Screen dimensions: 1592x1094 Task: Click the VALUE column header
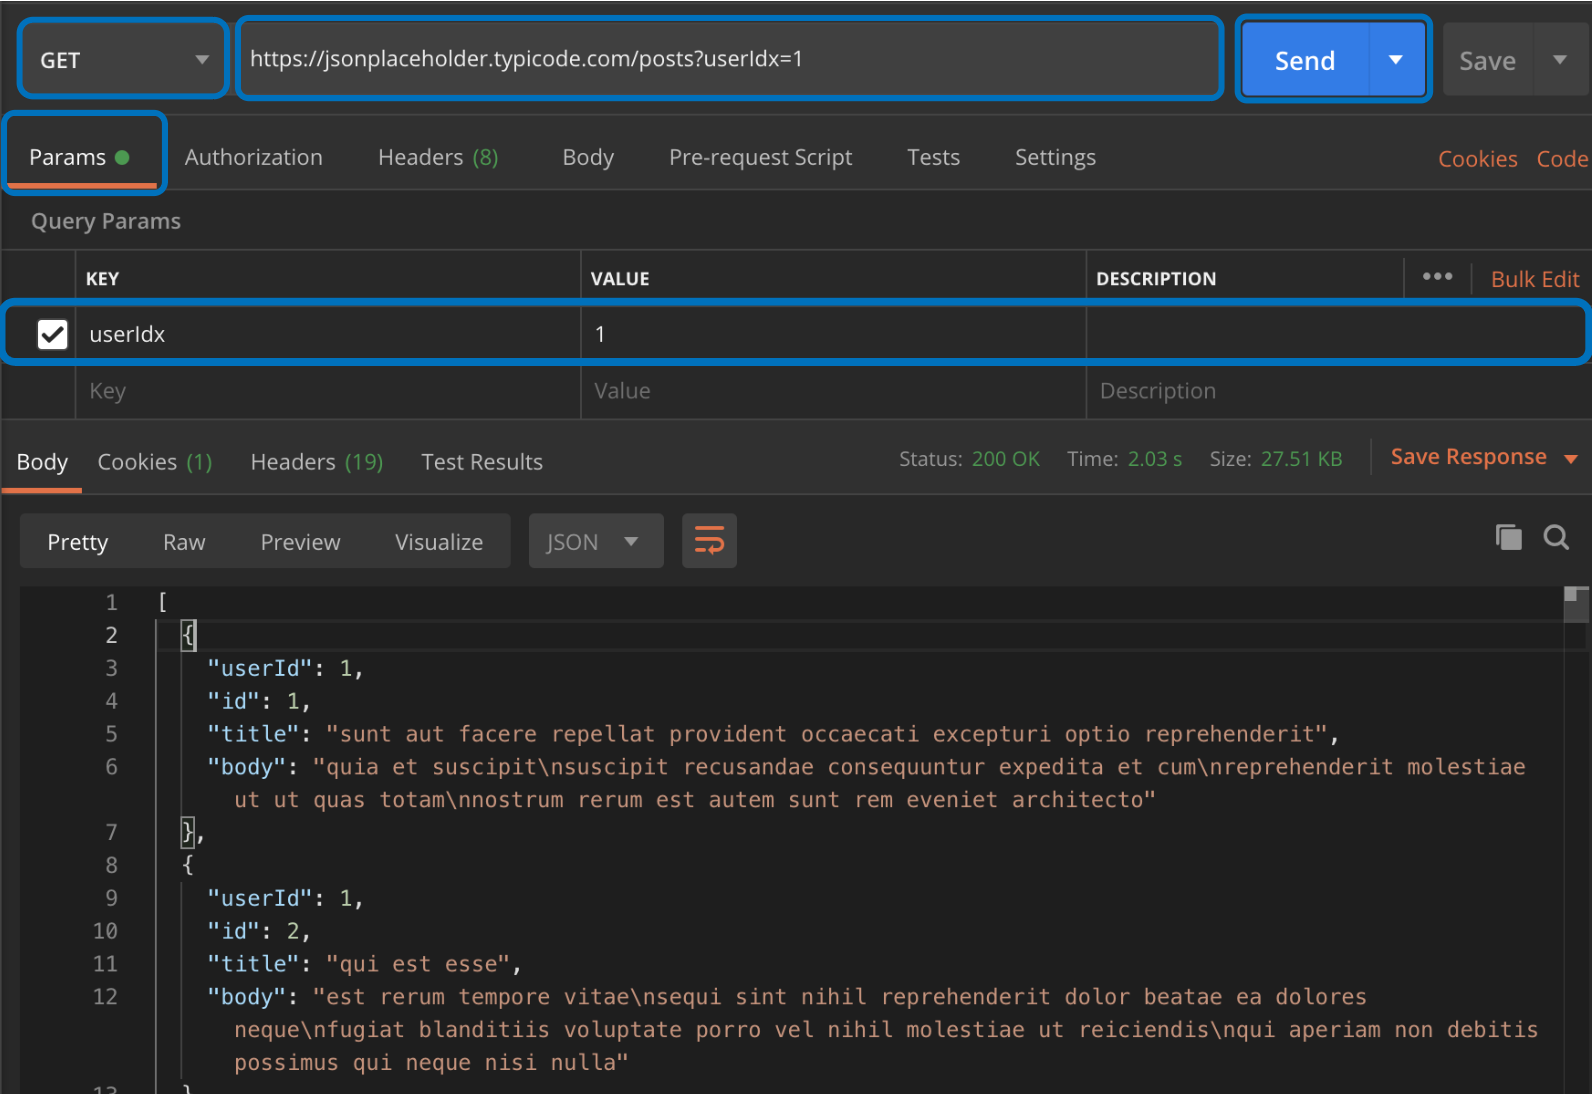[620, 279]
